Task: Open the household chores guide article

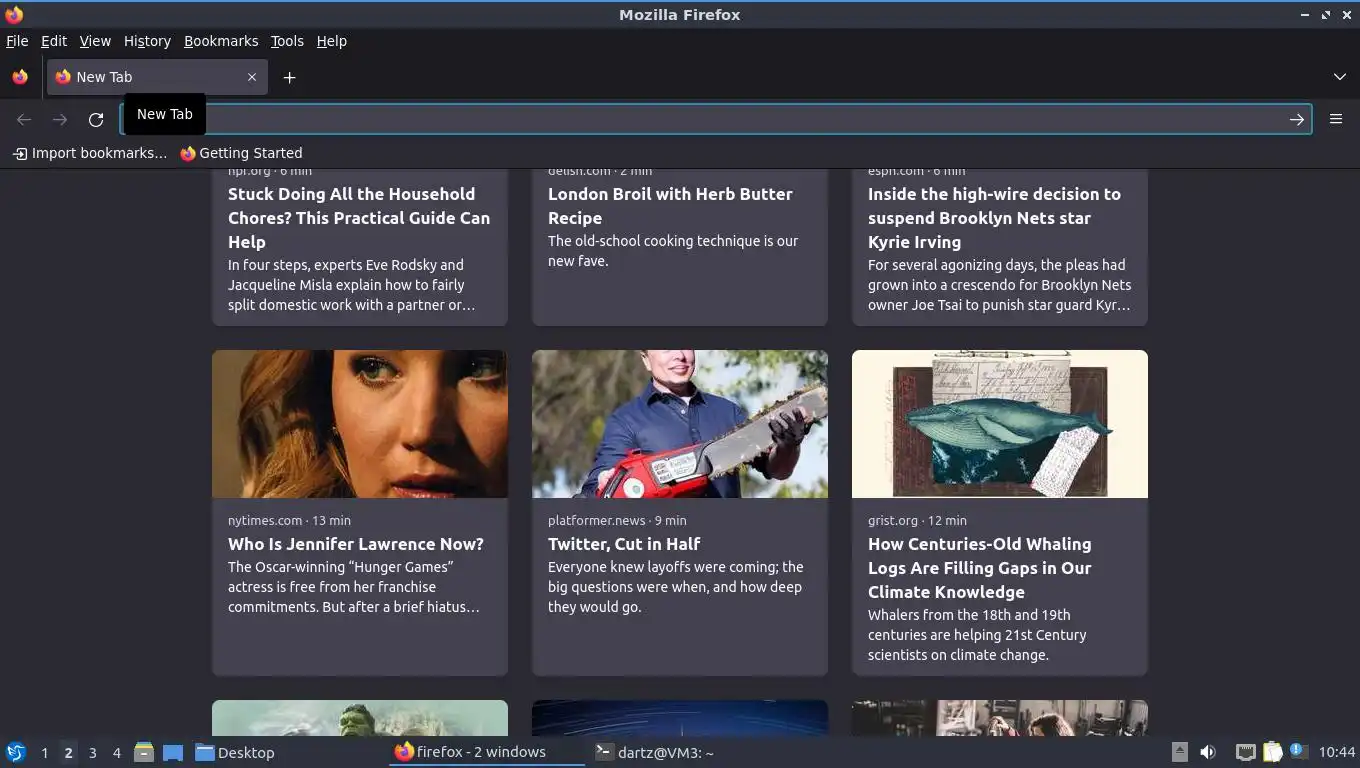Action: pos(360,218)
